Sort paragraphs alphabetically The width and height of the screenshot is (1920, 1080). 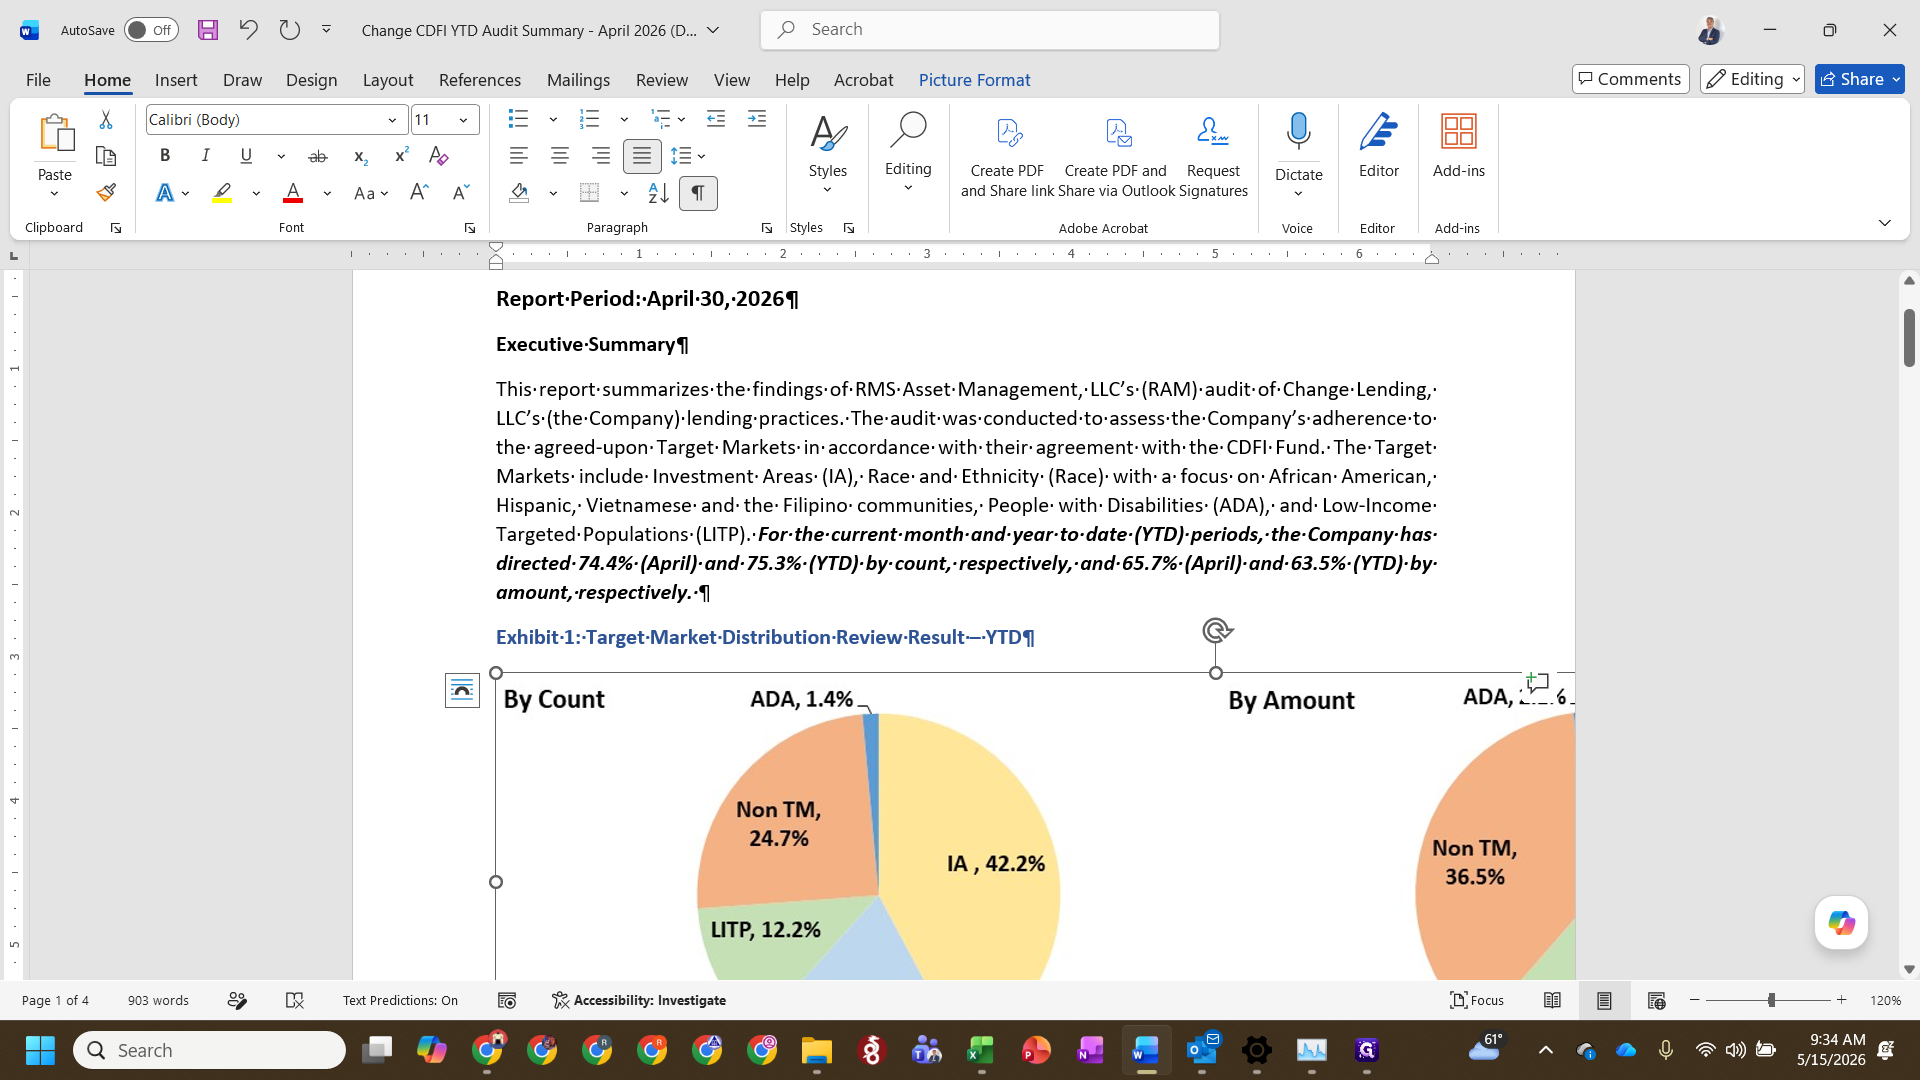click(658, 192)
